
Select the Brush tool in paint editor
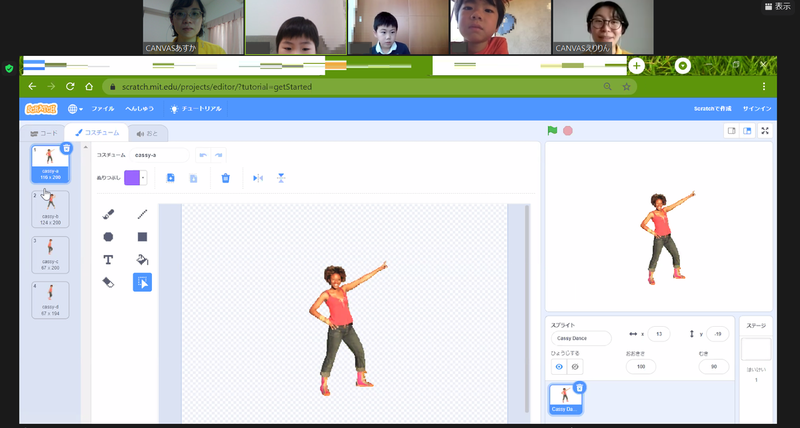(109, 214)
